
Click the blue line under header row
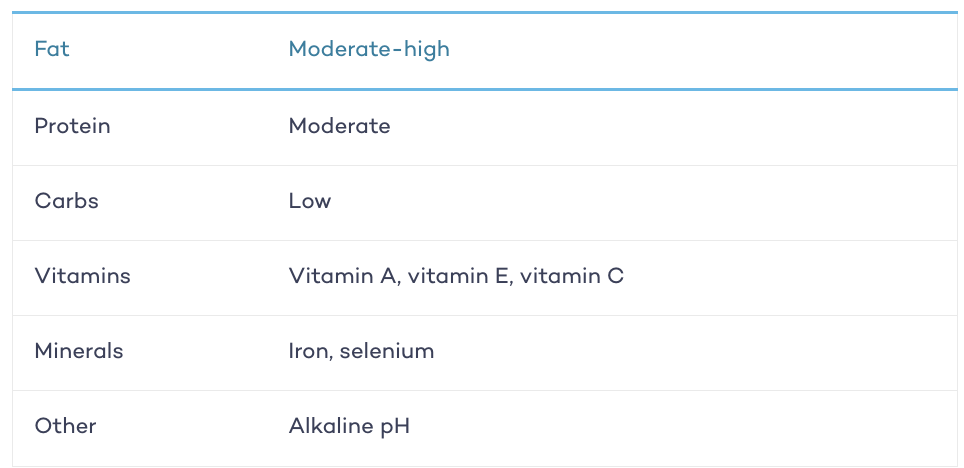coord(485,90)
